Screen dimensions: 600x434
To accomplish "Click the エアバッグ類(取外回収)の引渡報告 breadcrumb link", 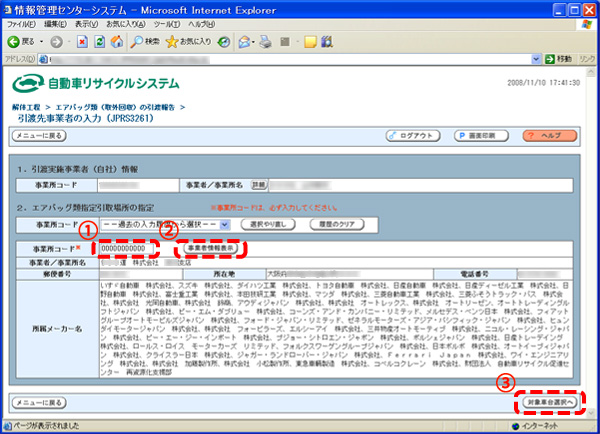I will click(115, 108).
